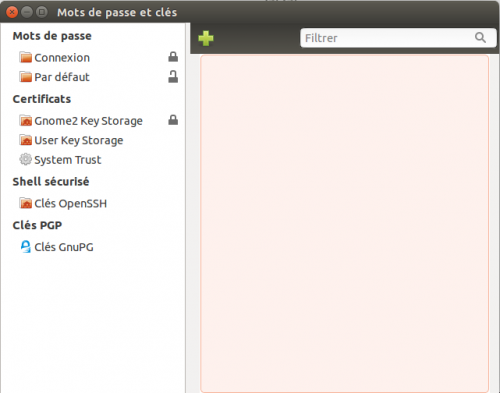The image size is (500, 393).
Task: Click the Connexion keyring folder icon
Action: pos(26,57)
